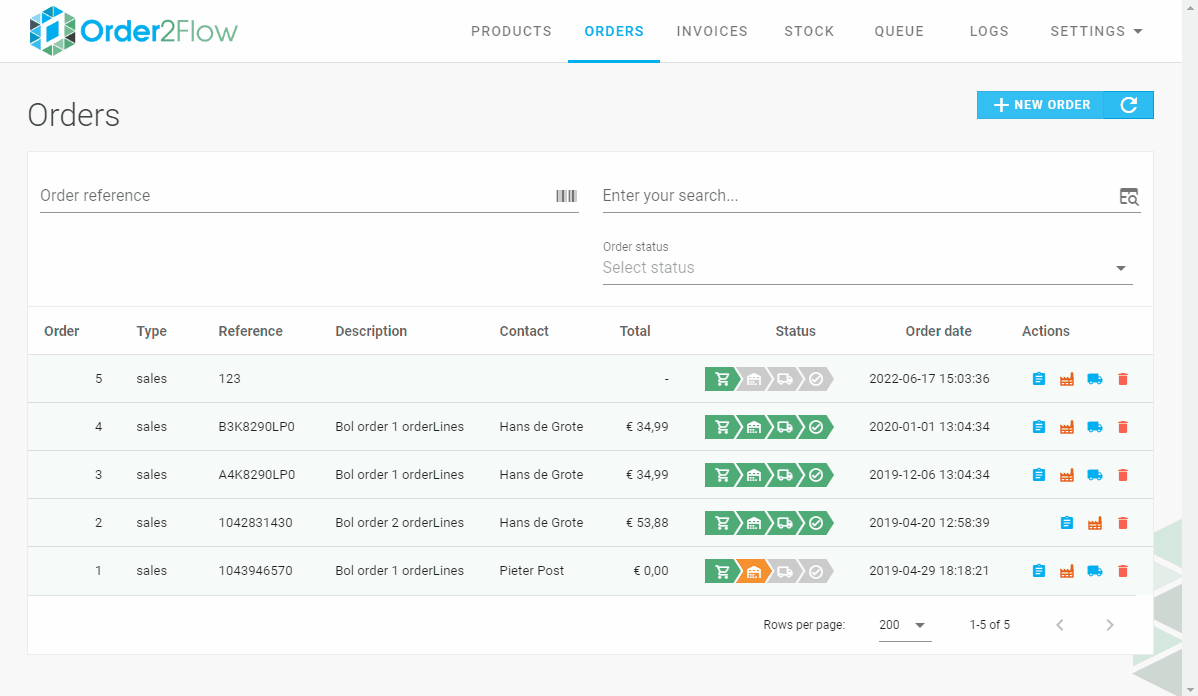This screenshot has width=1198, height=696.
Task: Delete order 5 with the red trash icon
Action: tap(1123, 379)
